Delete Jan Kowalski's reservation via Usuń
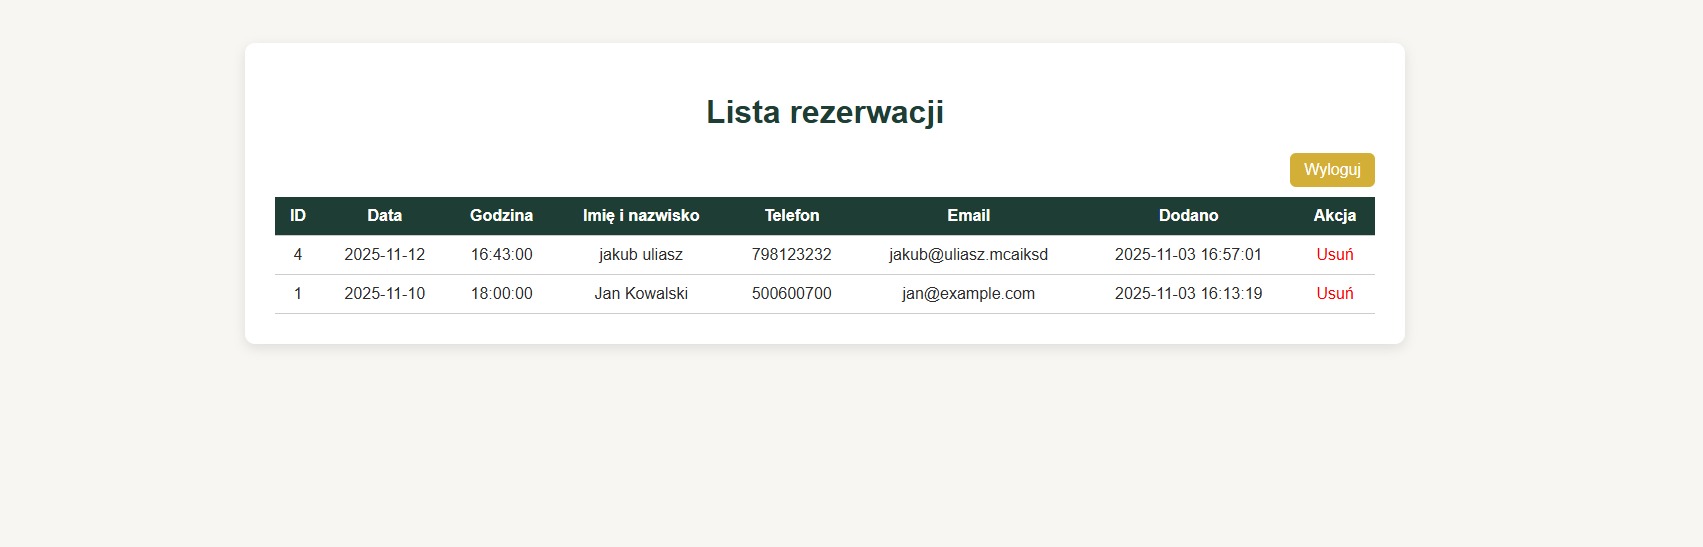This screenshot has width=1703, height=547. click(x=1334, y=294)
